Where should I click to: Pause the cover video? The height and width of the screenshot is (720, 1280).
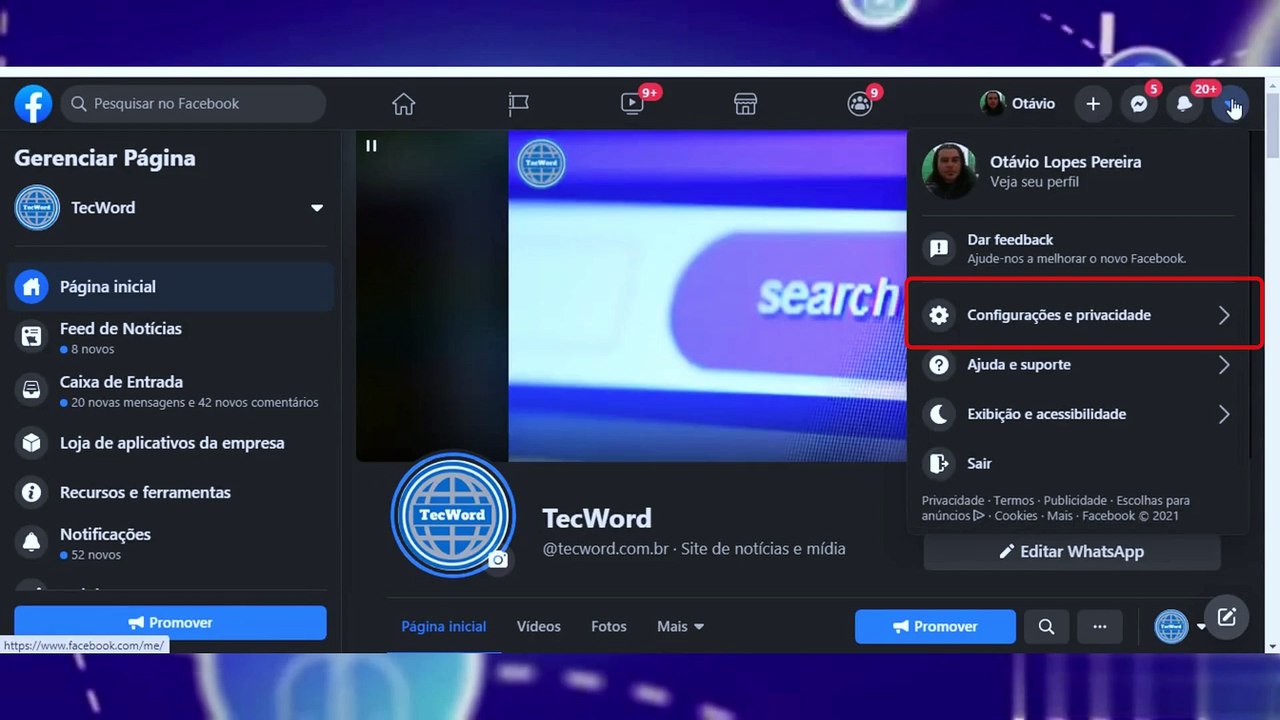371,146
